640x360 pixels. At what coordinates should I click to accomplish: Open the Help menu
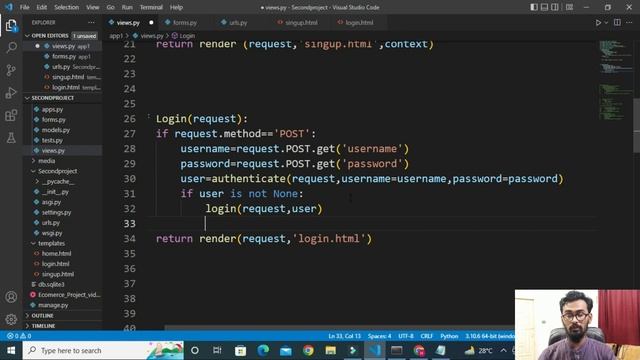(x=176, y=7)
